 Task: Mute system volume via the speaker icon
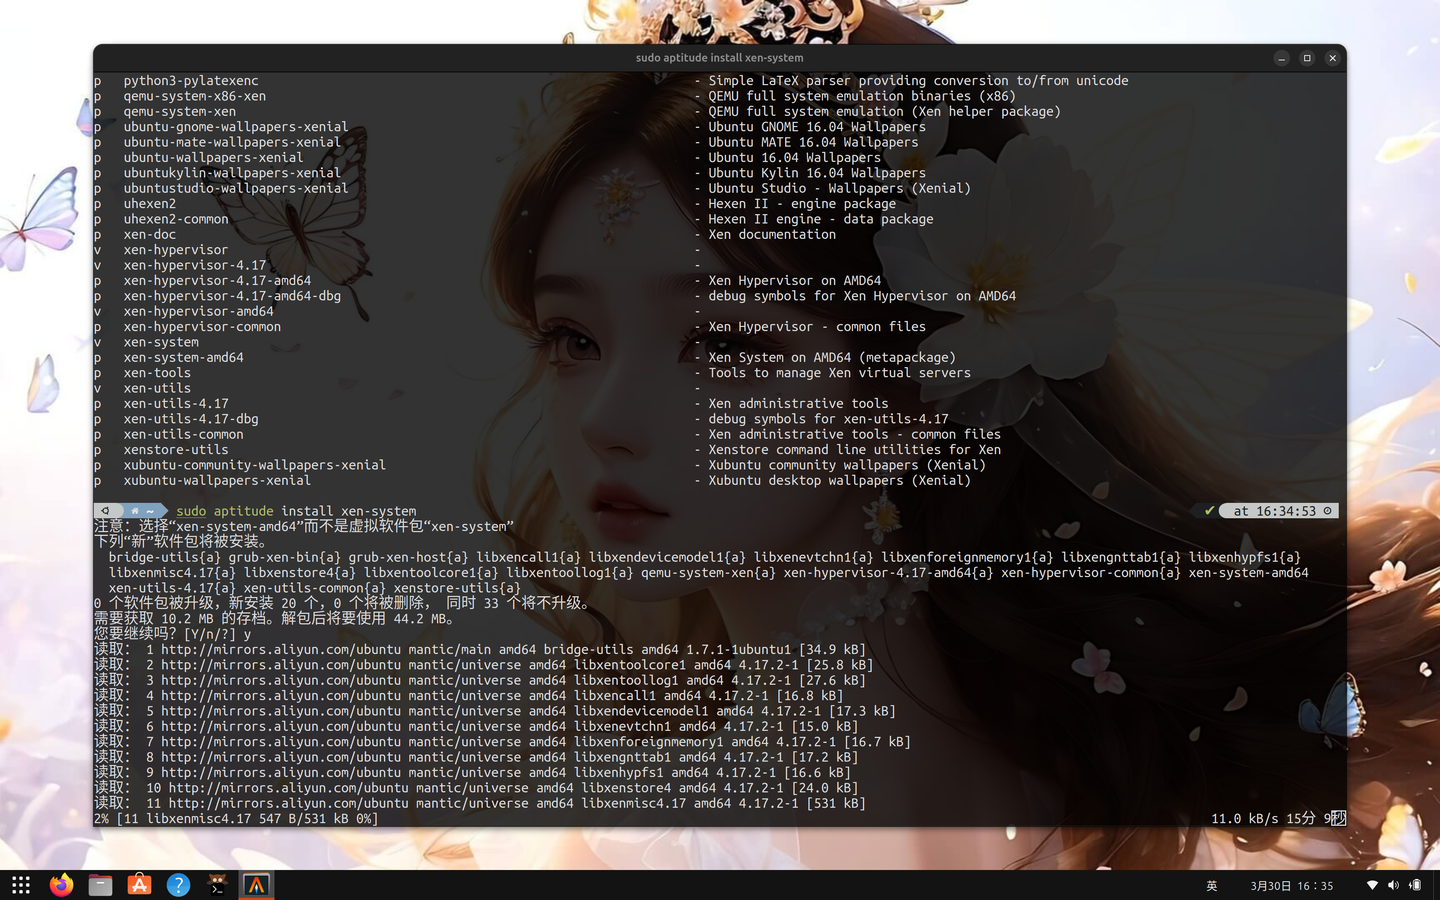coord(1392,885)
